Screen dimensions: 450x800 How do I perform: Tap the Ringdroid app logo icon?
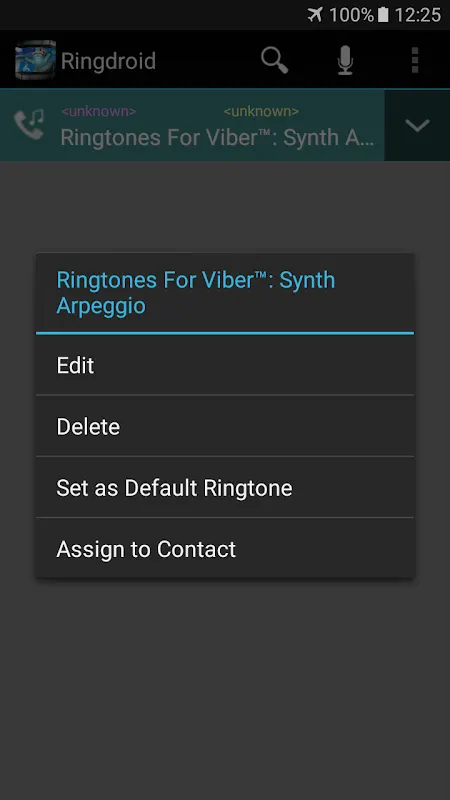[35, 60]
